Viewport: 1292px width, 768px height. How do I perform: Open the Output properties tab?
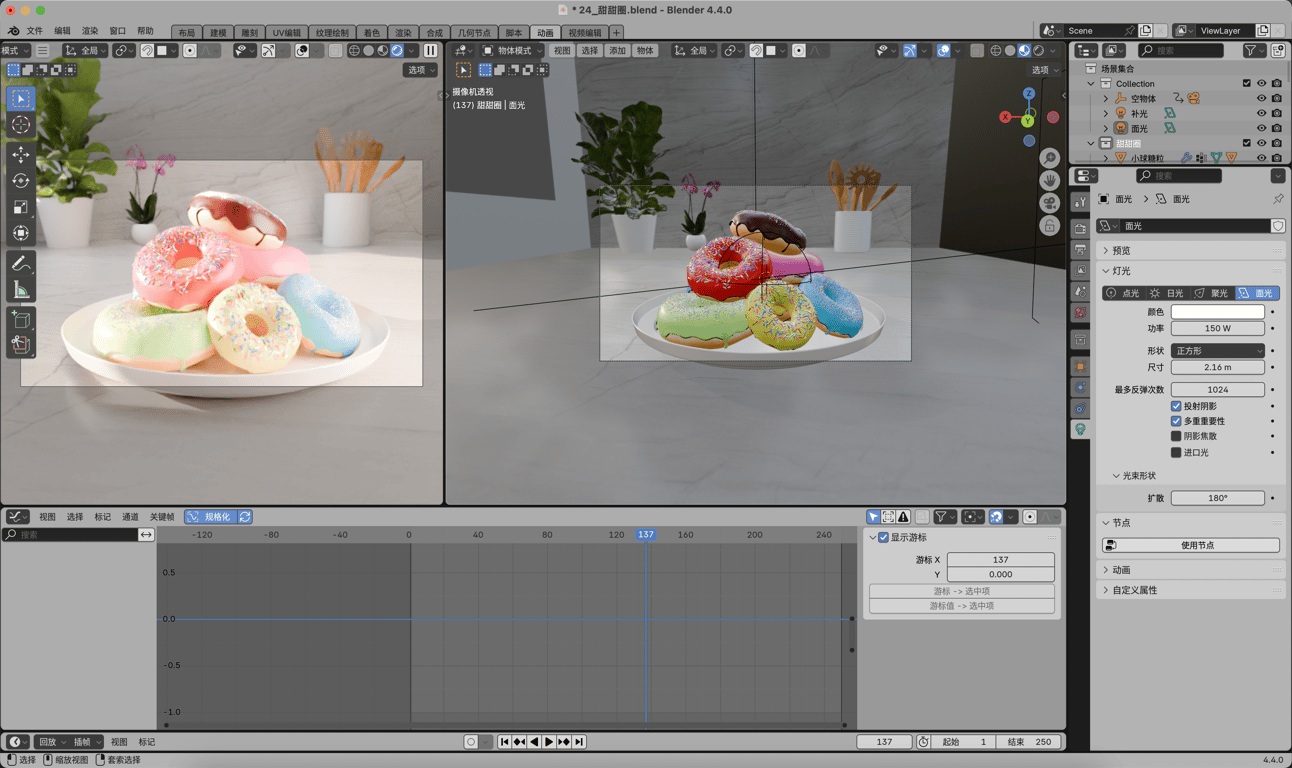pos(1080,249)
